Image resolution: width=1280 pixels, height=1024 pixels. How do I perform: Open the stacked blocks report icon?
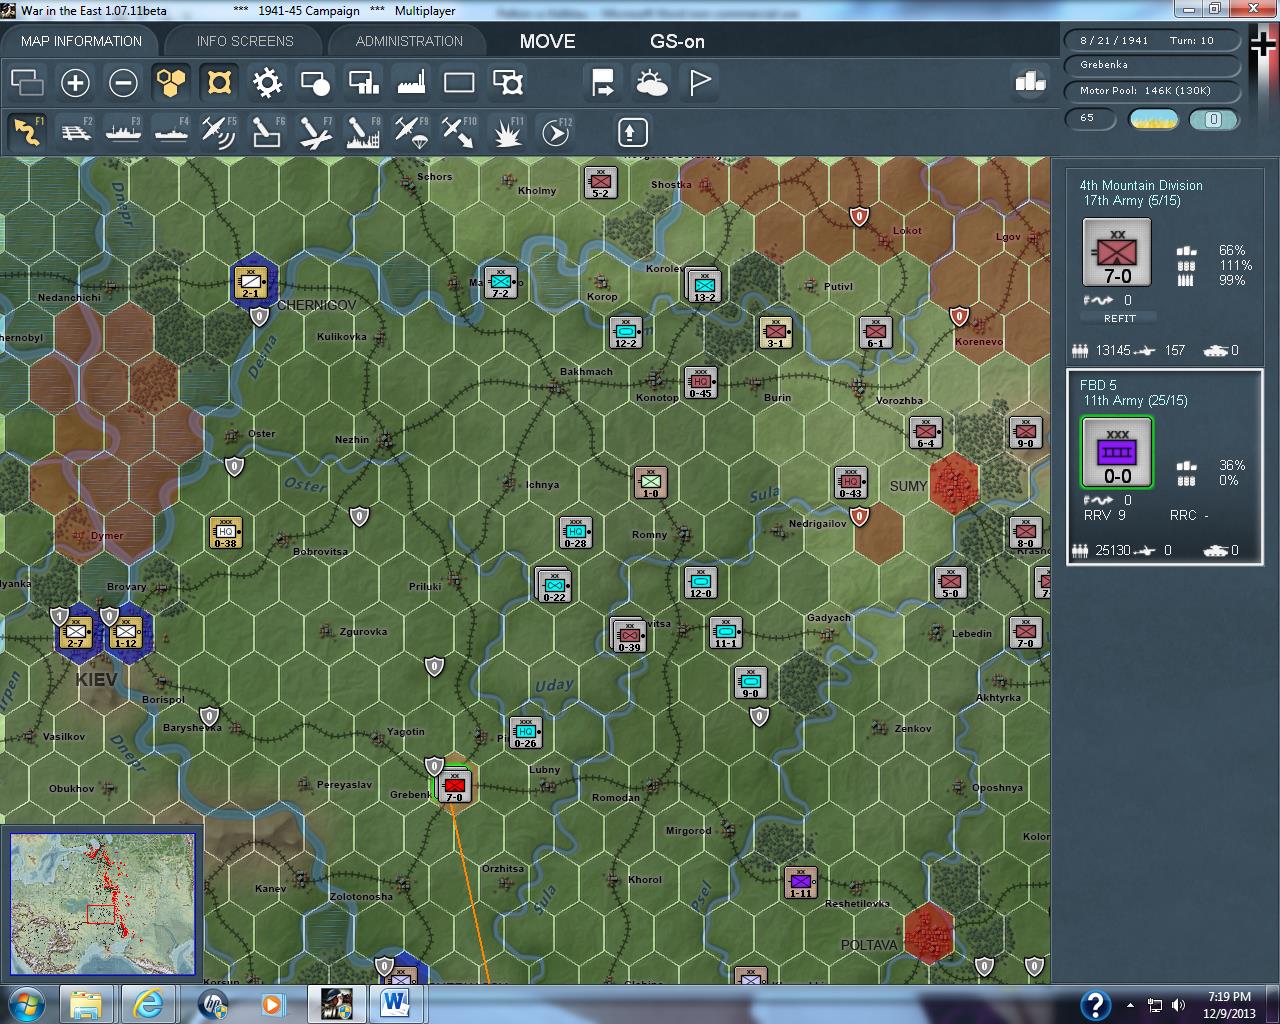pos(1029,82)
